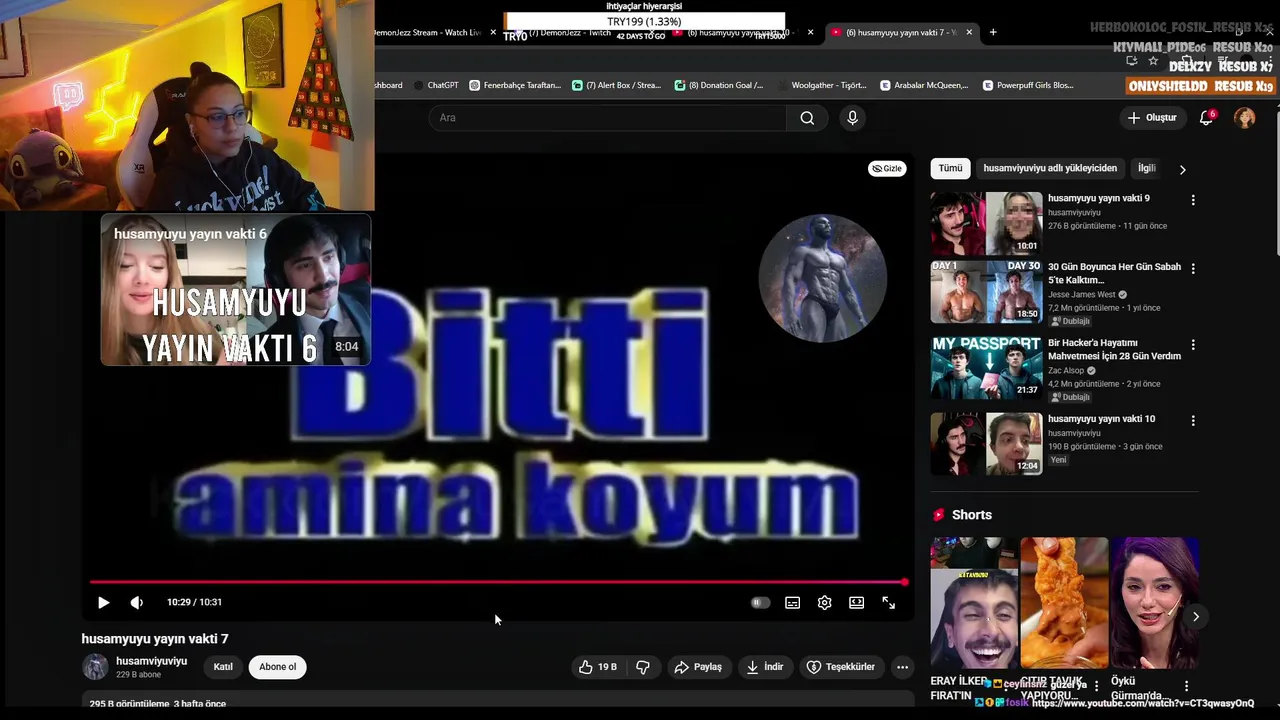The height and width of the screenshot is (720, 1280).
Task: Start voice search with microphone icon
Action: [852, 118]
